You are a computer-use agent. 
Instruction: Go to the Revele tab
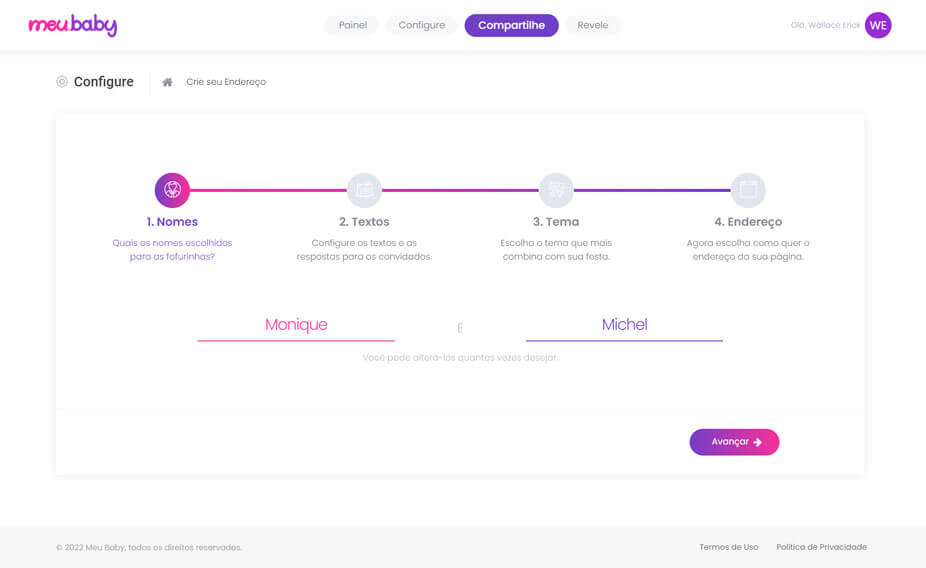[592, 25]
